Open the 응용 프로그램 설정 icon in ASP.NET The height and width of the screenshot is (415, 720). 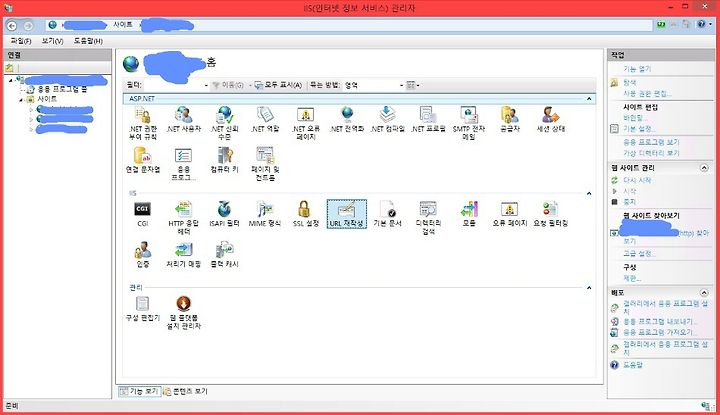184,163
